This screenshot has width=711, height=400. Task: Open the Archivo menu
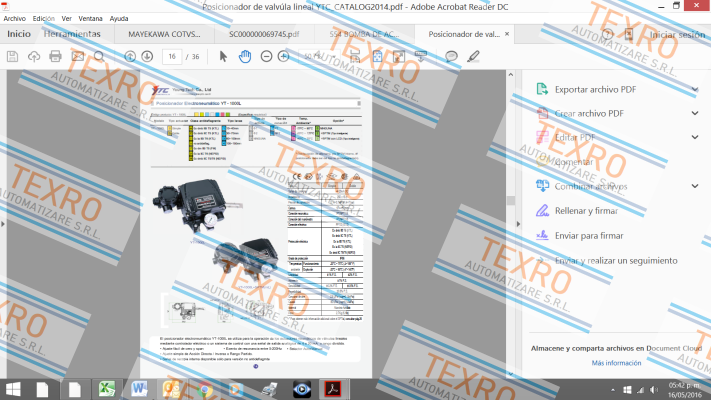pos(15,19)
